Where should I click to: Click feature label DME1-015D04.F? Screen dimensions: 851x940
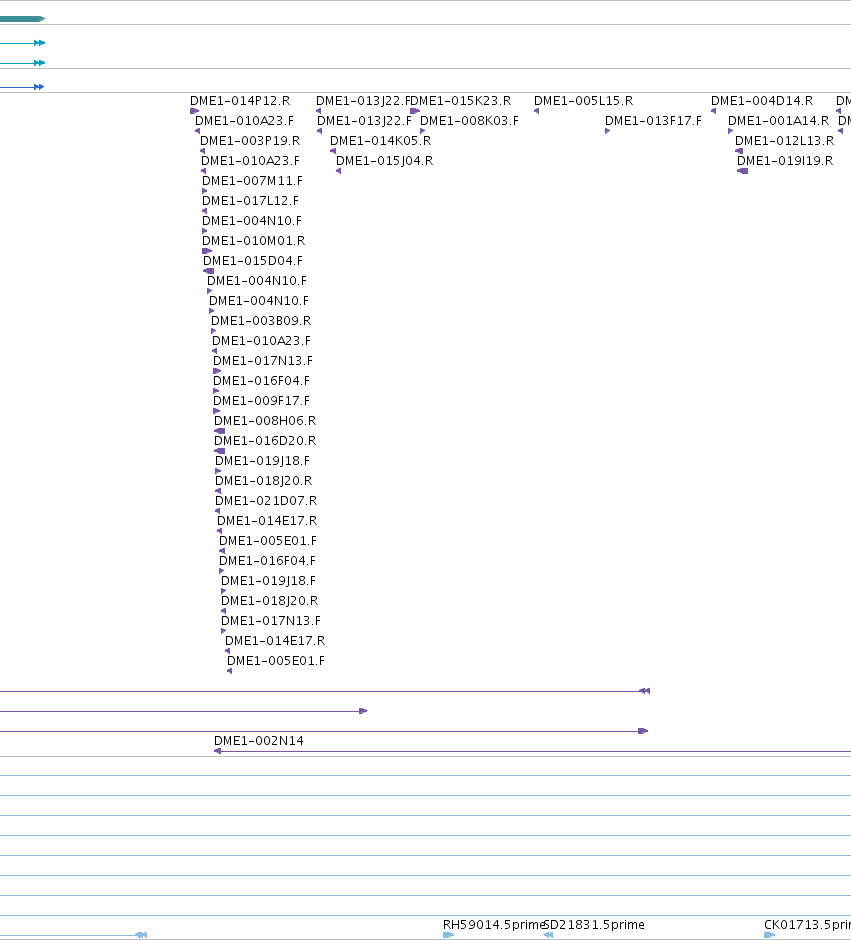tap(253, 261)
